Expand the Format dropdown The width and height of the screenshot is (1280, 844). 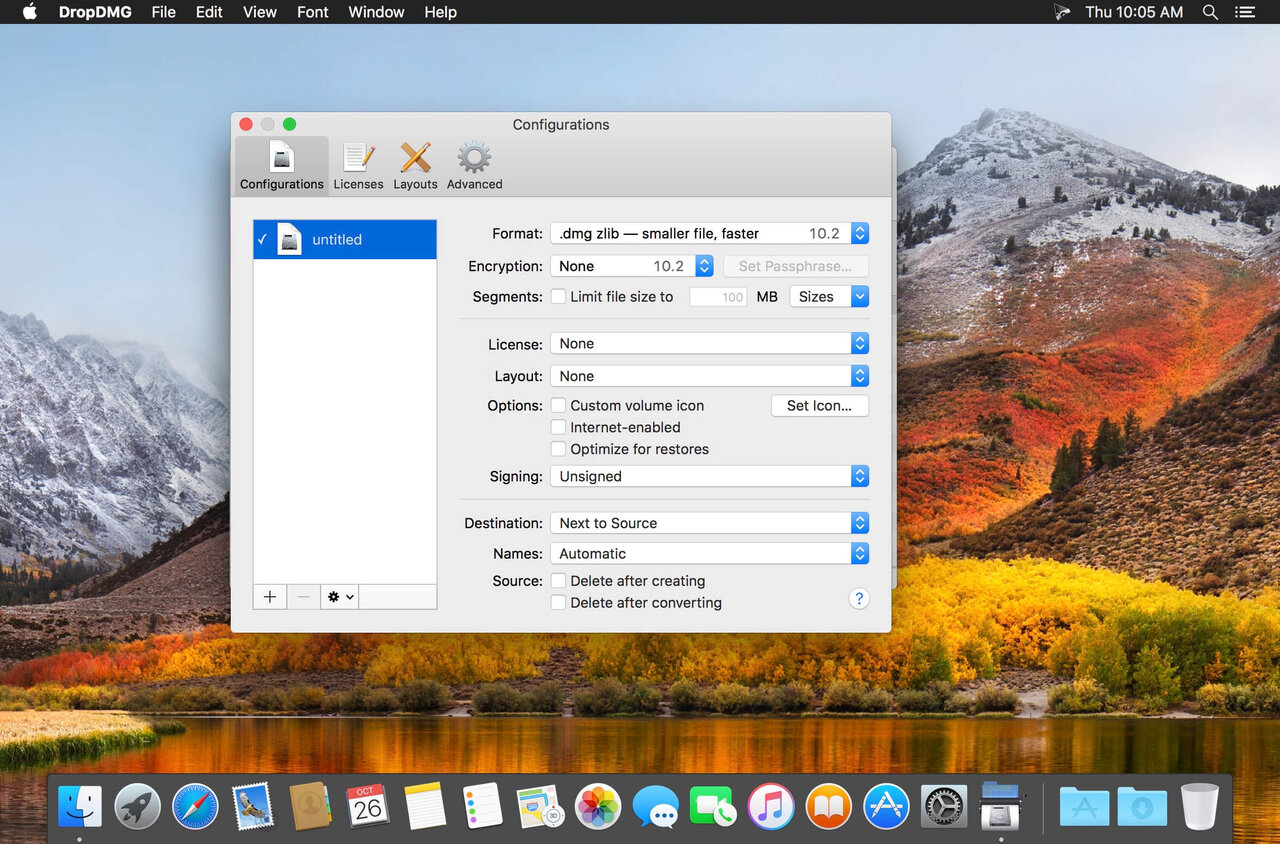[709, 234]
